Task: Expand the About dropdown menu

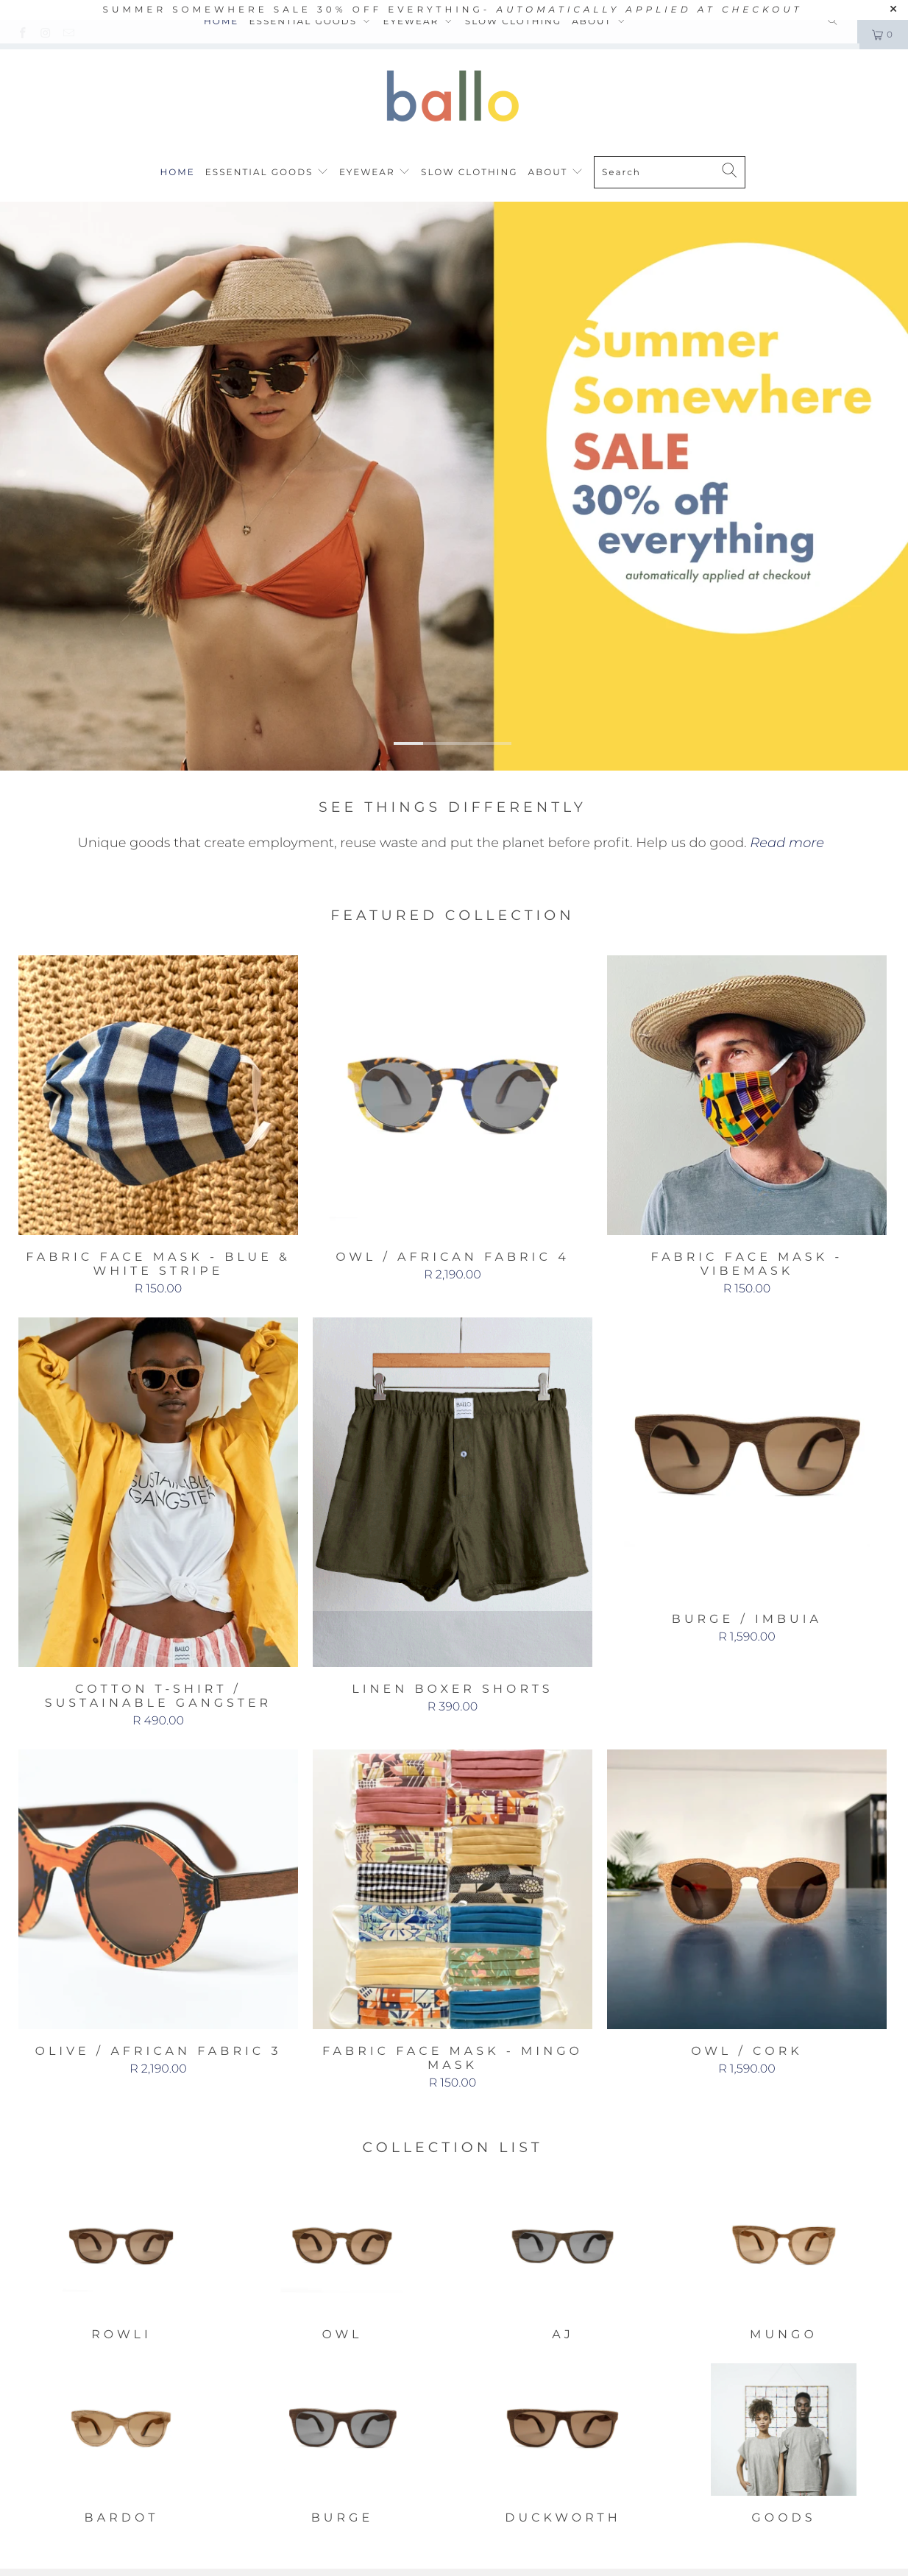Action: click(x=555, y=172)
